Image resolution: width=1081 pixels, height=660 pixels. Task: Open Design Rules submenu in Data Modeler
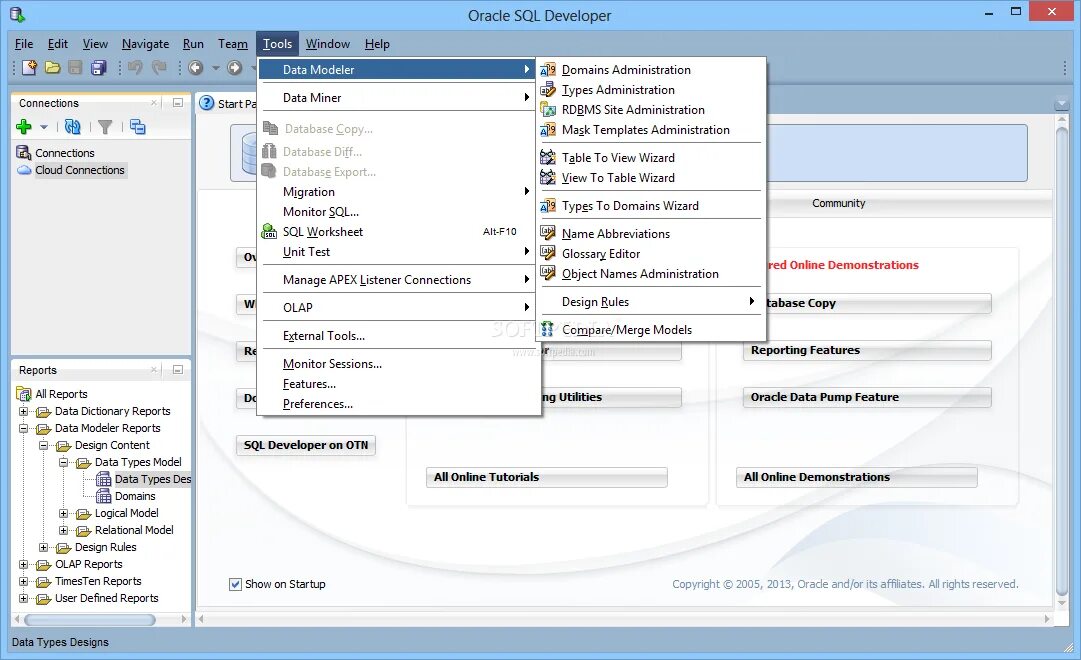coord(651,301)
